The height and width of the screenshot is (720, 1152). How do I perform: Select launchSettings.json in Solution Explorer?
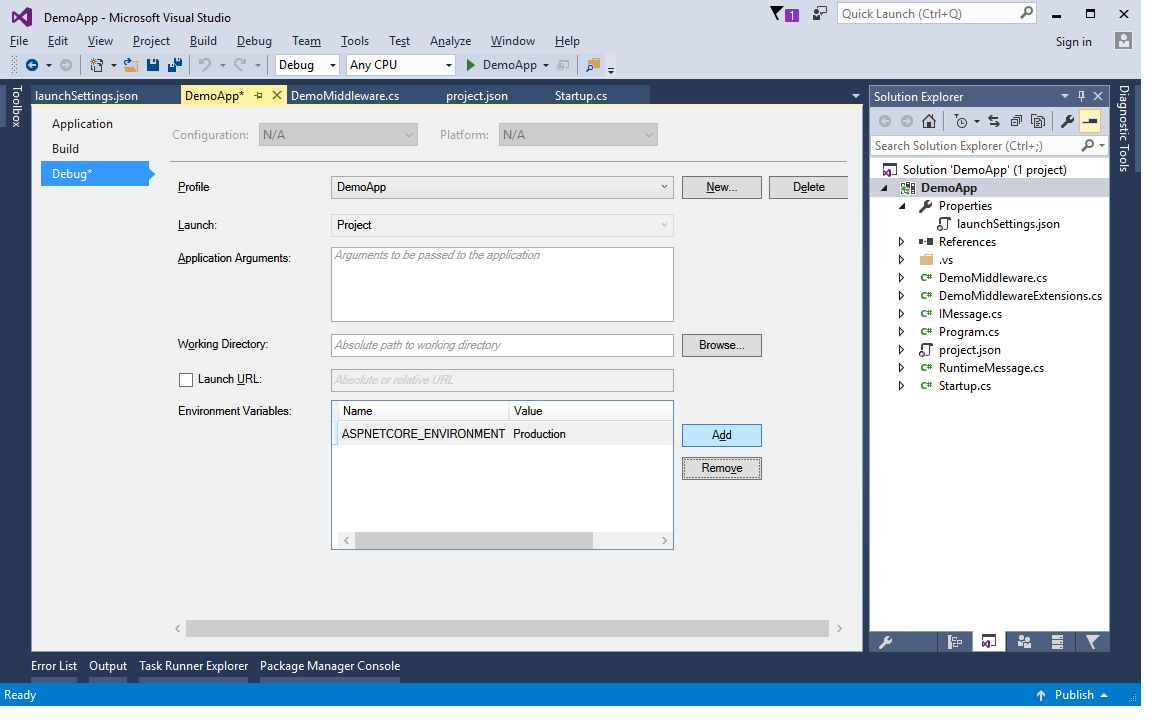(1008, 224)
